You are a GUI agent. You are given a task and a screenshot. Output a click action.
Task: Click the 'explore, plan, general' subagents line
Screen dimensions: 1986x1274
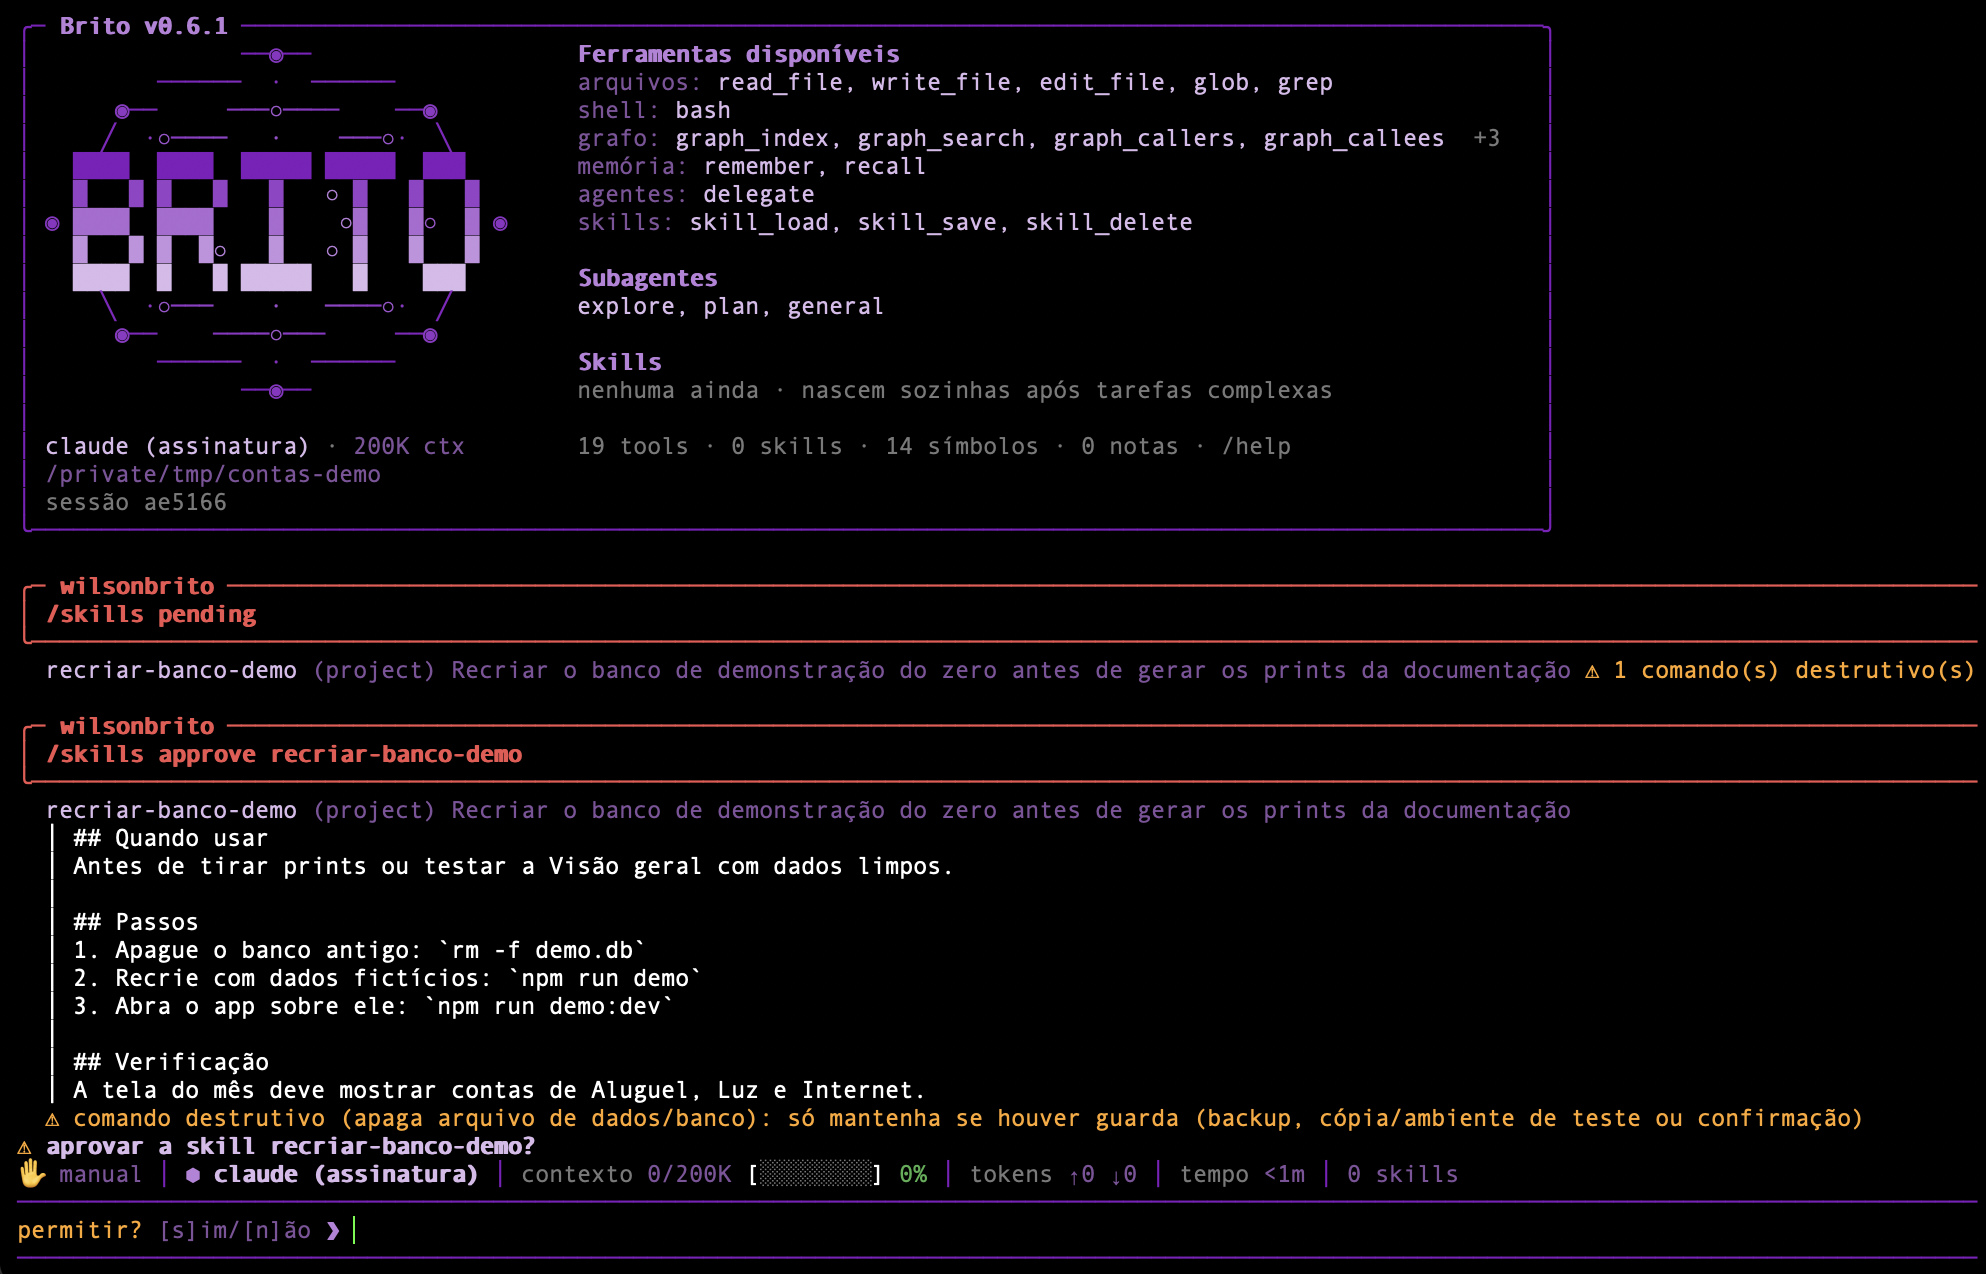tap(731, 306)
